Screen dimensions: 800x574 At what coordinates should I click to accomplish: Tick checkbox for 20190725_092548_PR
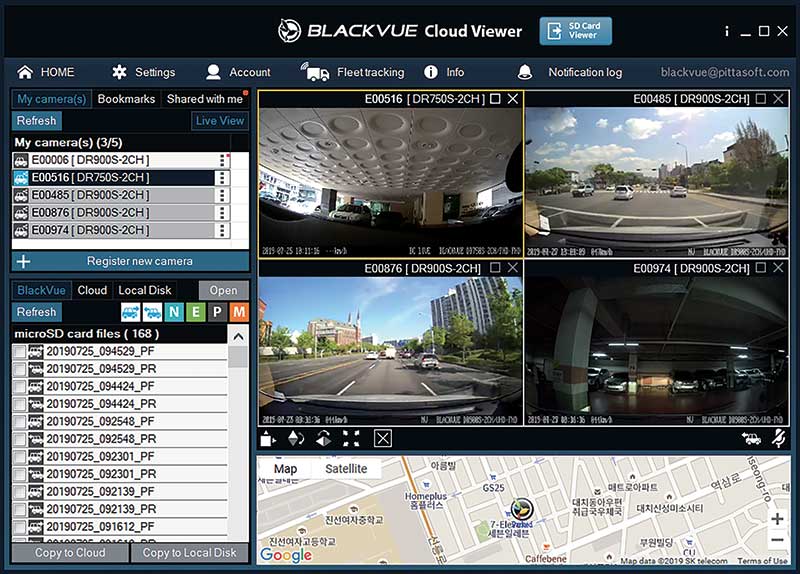19,439
